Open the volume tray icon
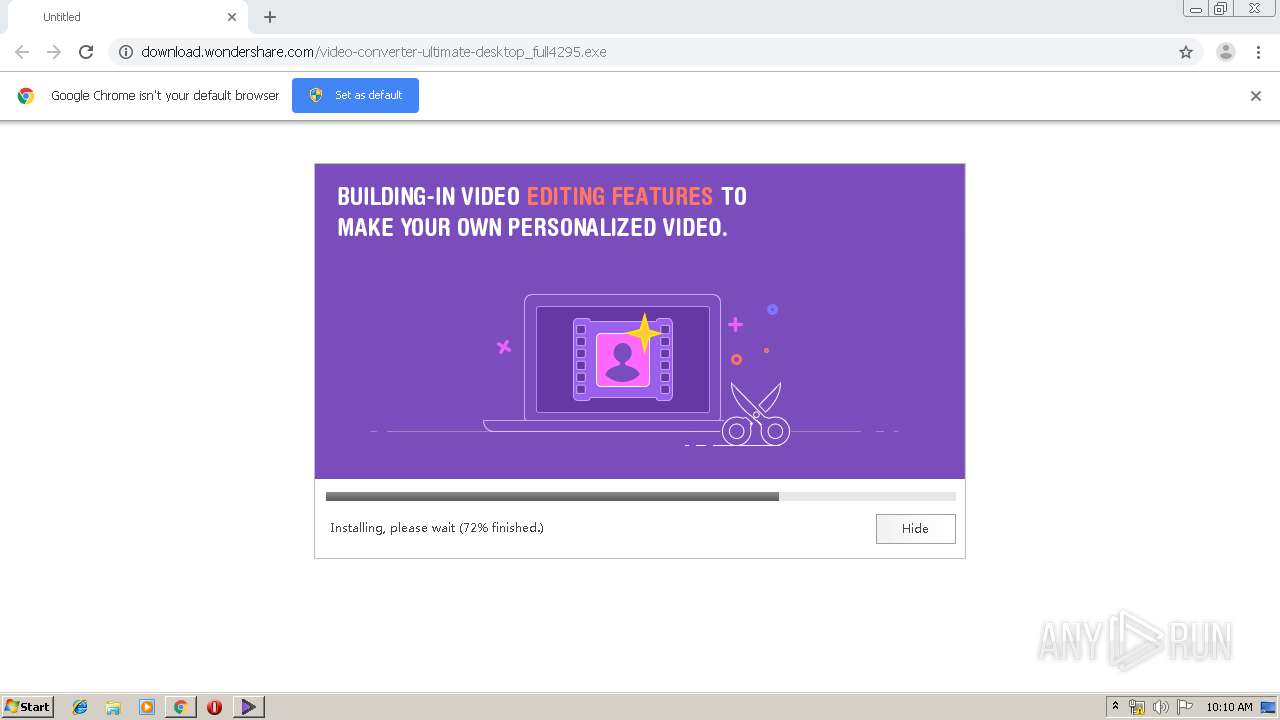This screenshot has width=1280, height=720. pos(1161,707)
